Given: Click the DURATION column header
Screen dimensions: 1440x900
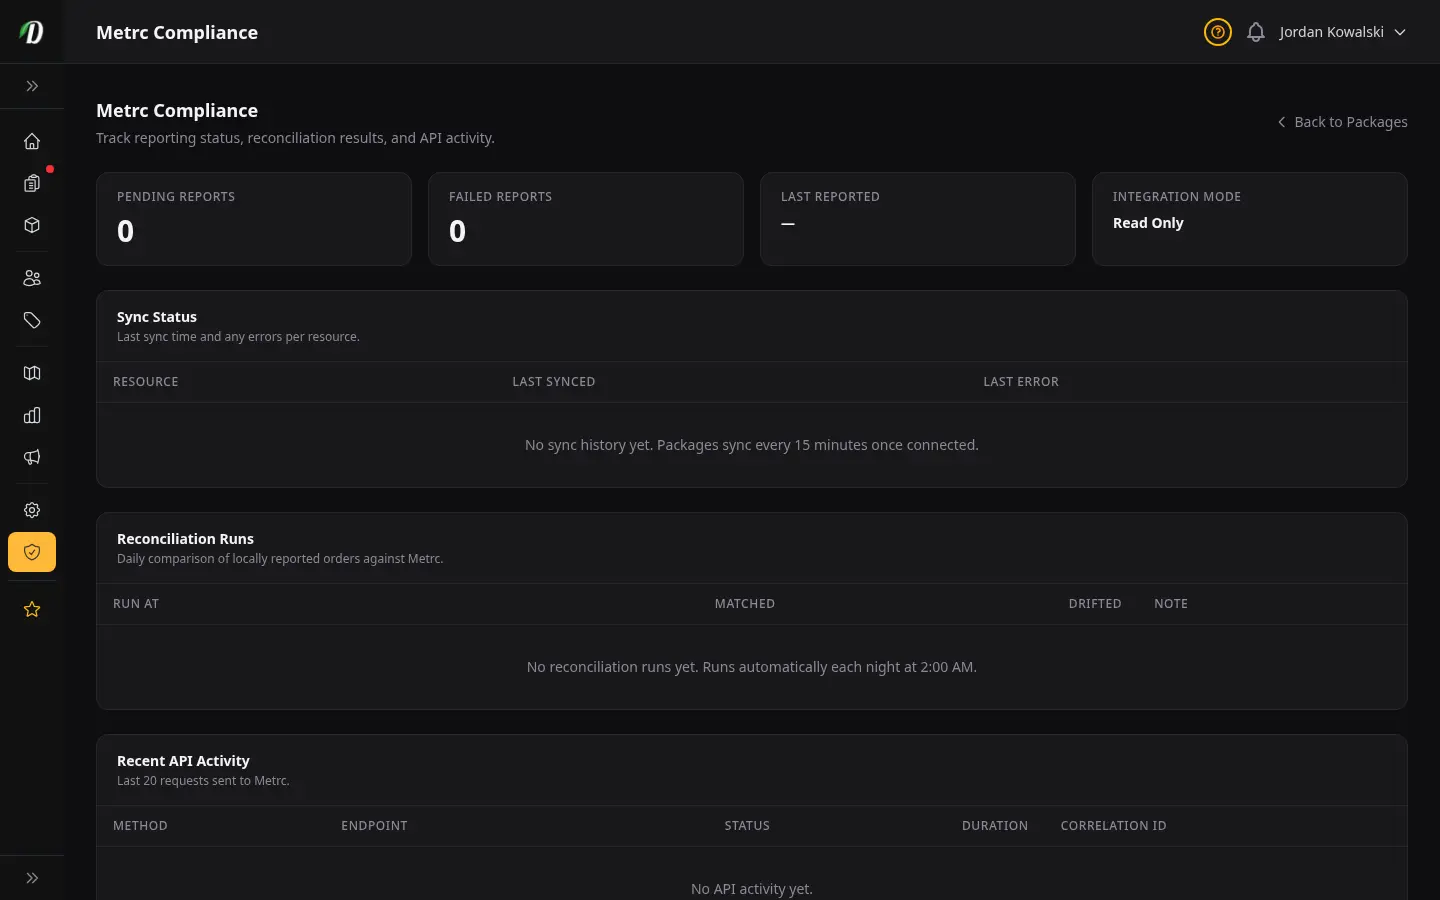Looking at the screenshot, I should point(995,826).
